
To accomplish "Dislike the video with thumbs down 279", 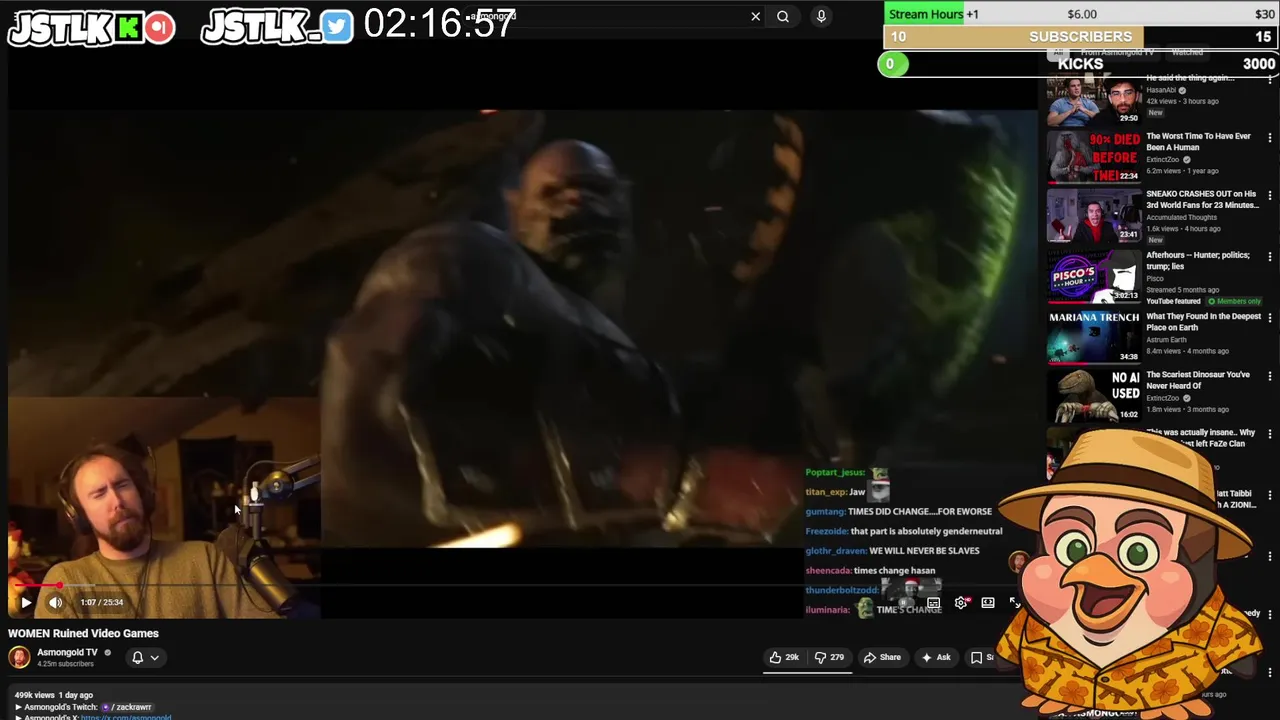I will tap(829, 657).
